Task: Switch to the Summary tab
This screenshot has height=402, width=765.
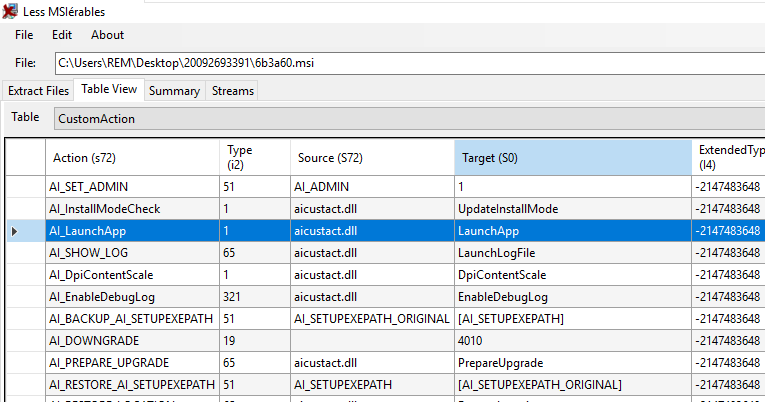Action: 174,91
